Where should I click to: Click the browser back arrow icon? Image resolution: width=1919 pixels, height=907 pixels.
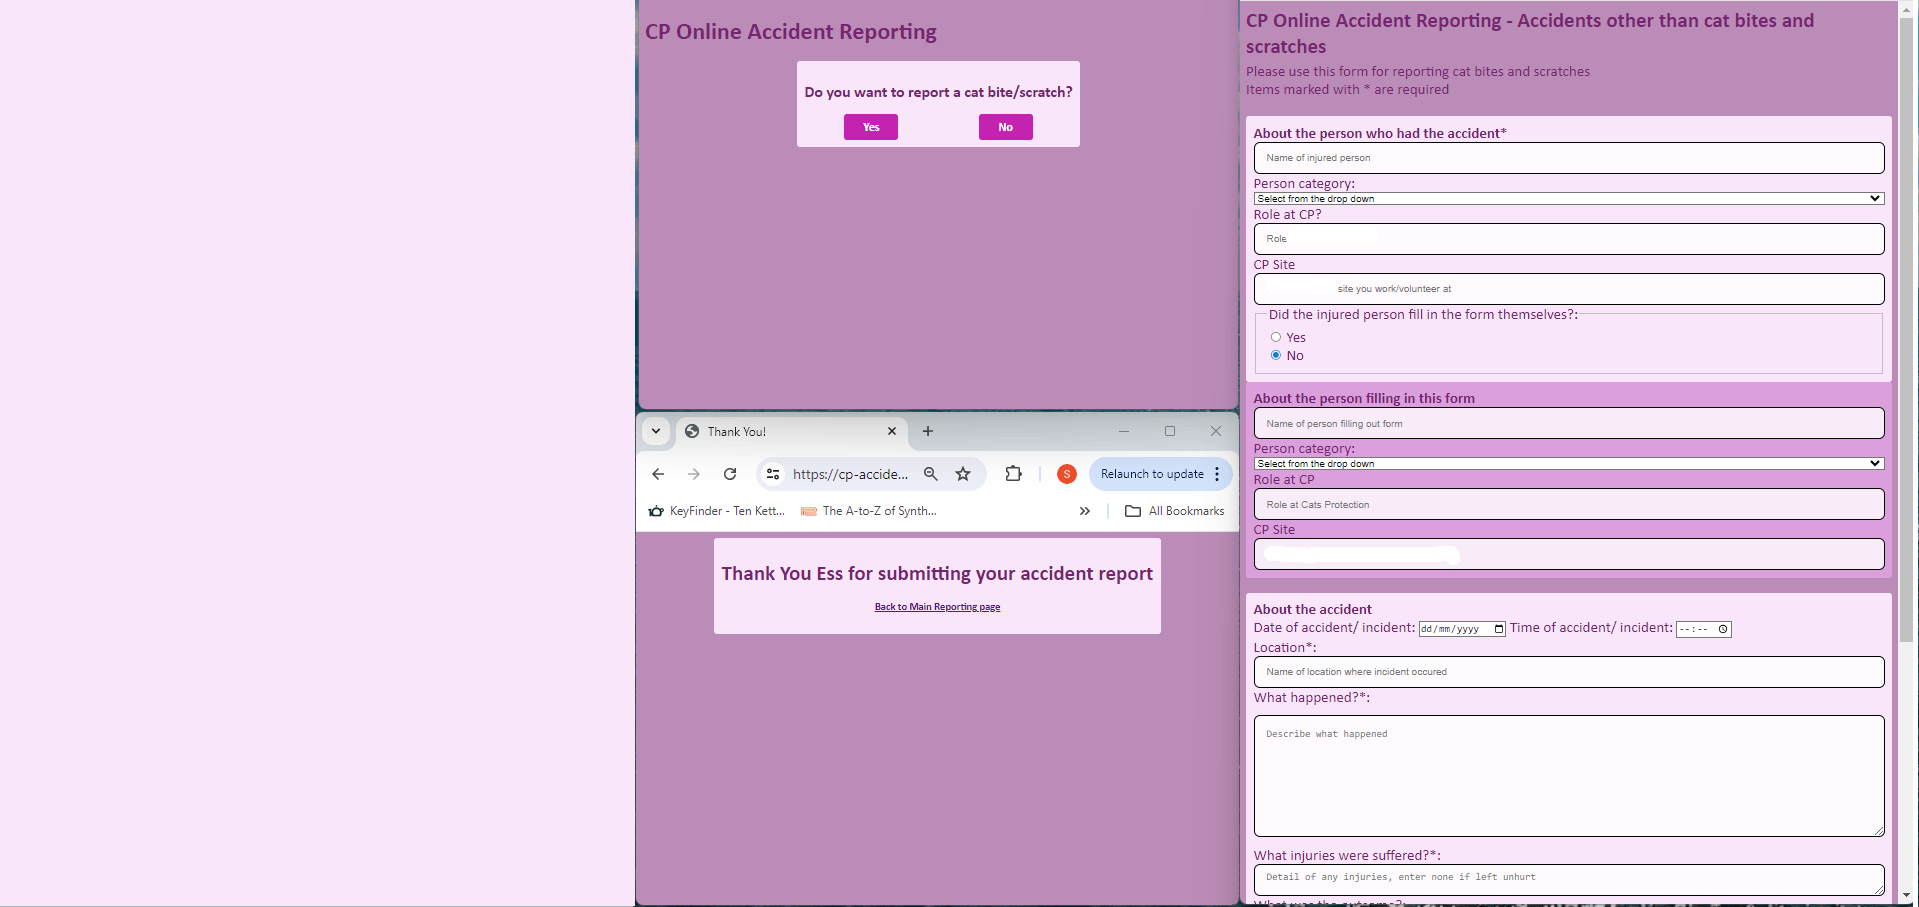[658, 474]
